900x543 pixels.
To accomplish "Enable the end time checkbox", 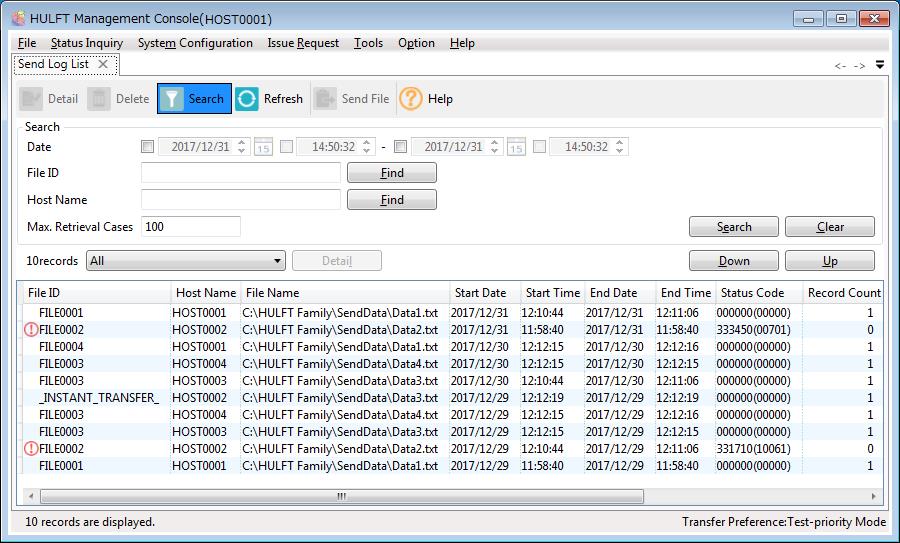I will point(539,146).
